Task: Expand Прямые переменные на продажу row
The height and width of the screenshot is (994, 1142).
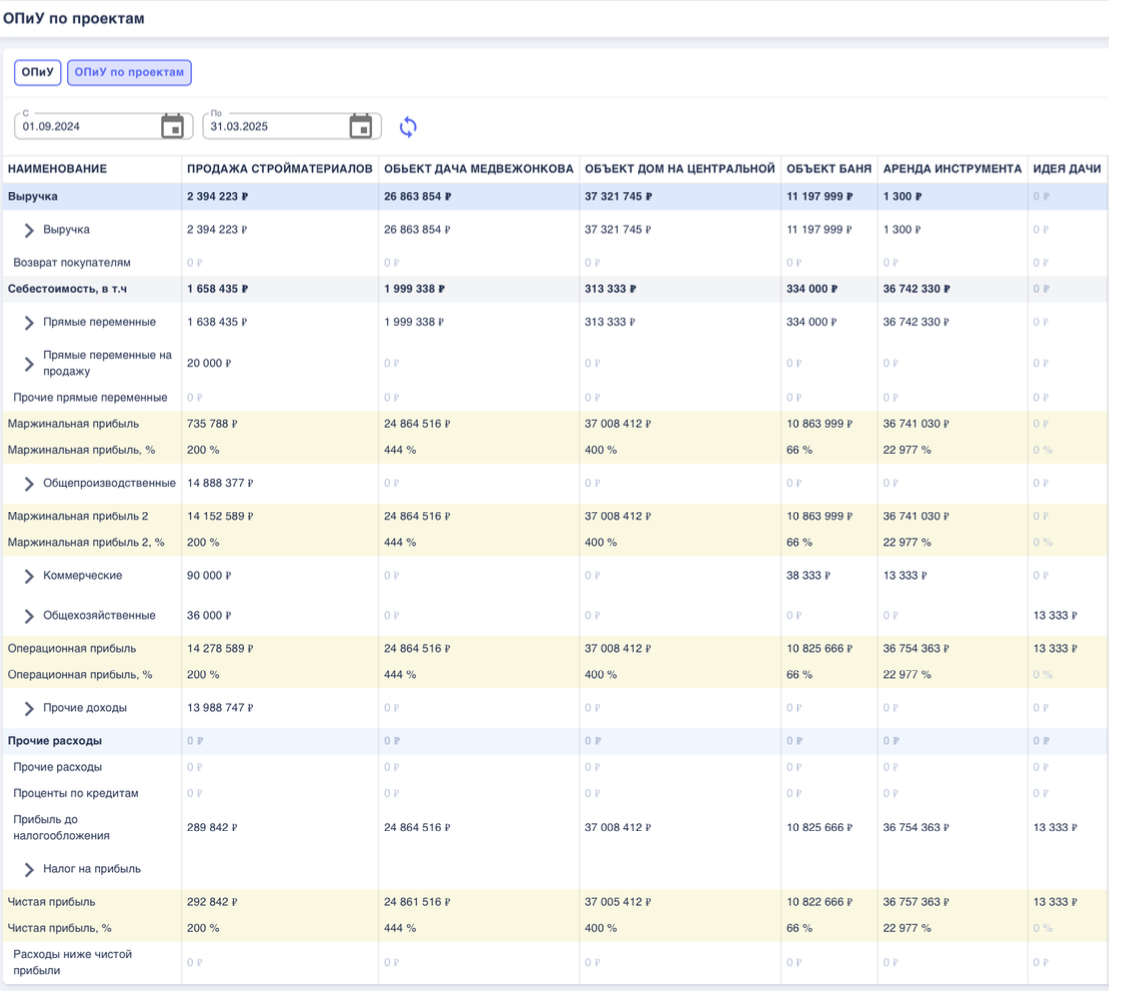Action: click(x=29, y=364)
